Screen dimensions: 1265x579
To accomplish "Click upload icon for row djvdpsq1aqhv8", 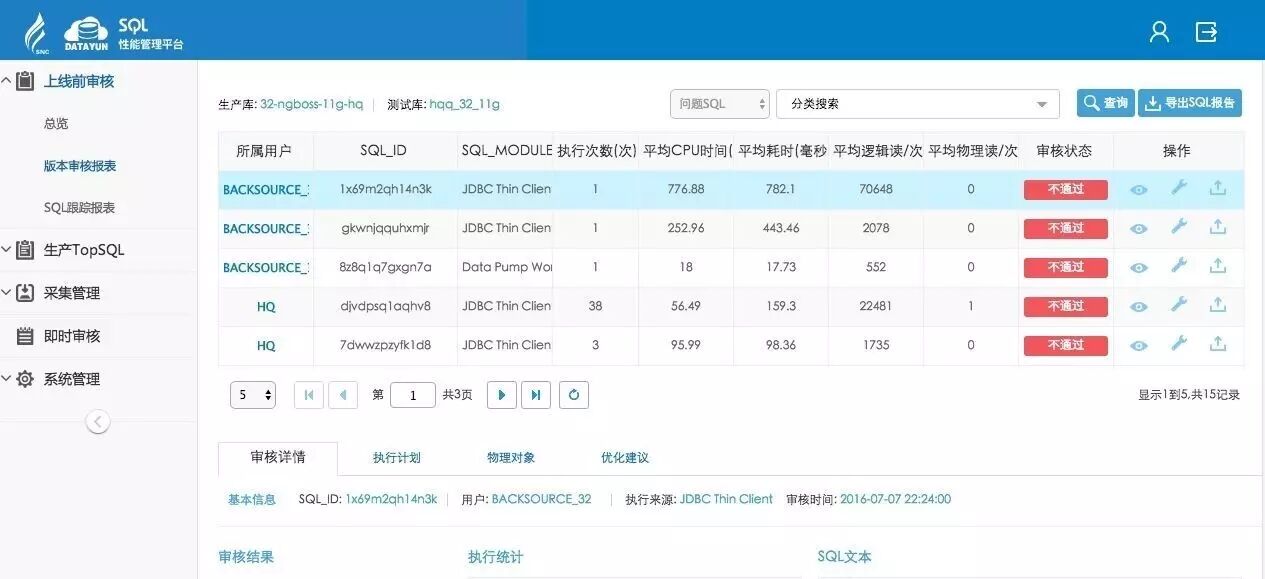I will [x=1218, y=304].
